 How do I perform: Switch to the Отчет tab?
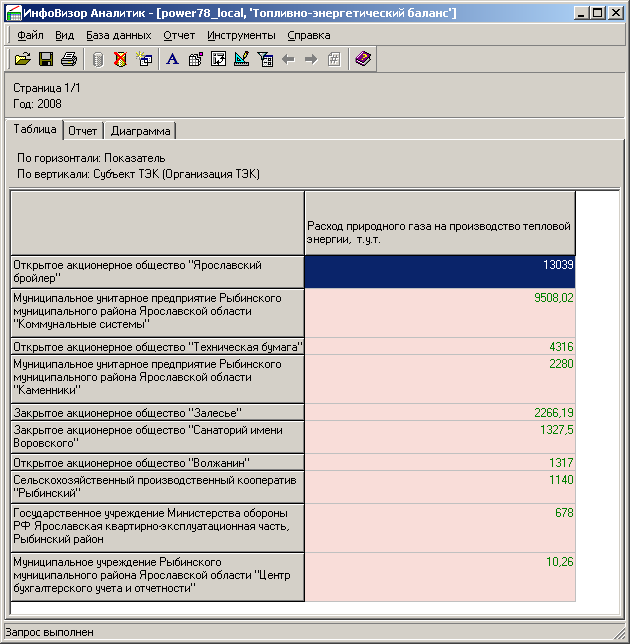pyautogui.click(x=83, y=131)
